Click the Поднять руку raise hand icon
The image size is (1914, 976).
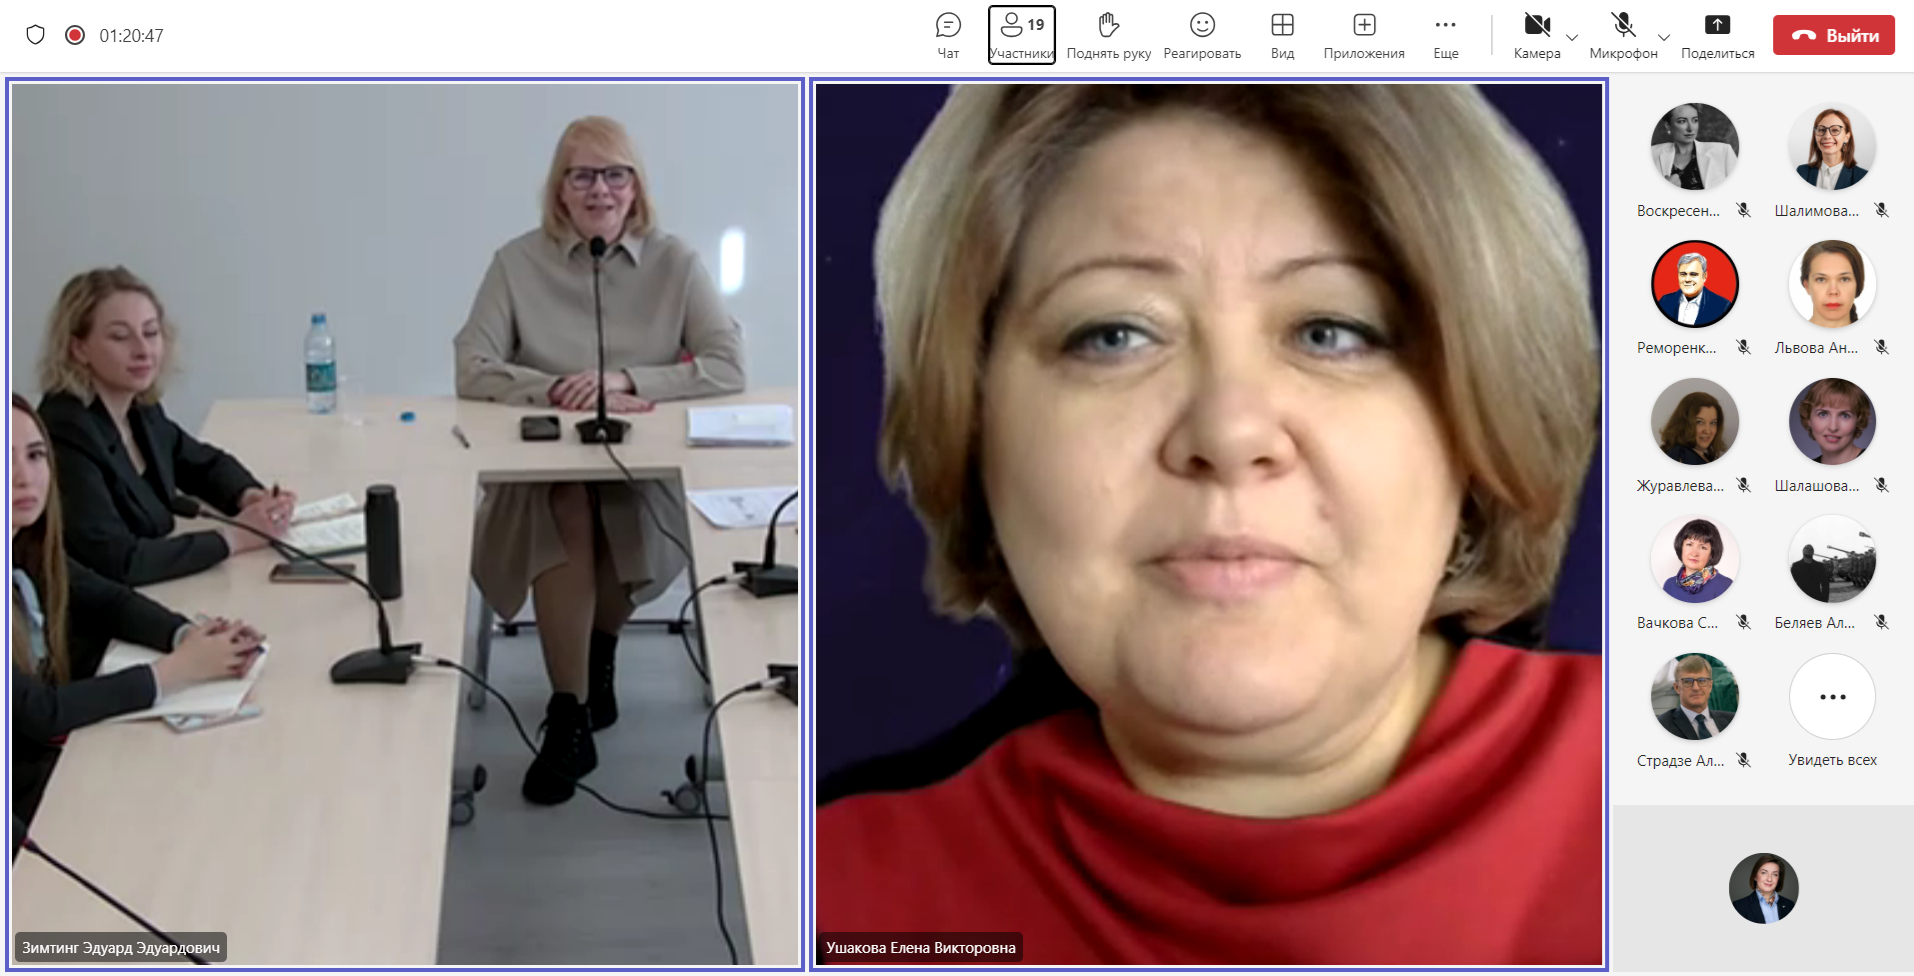[x=1108, y=25]
